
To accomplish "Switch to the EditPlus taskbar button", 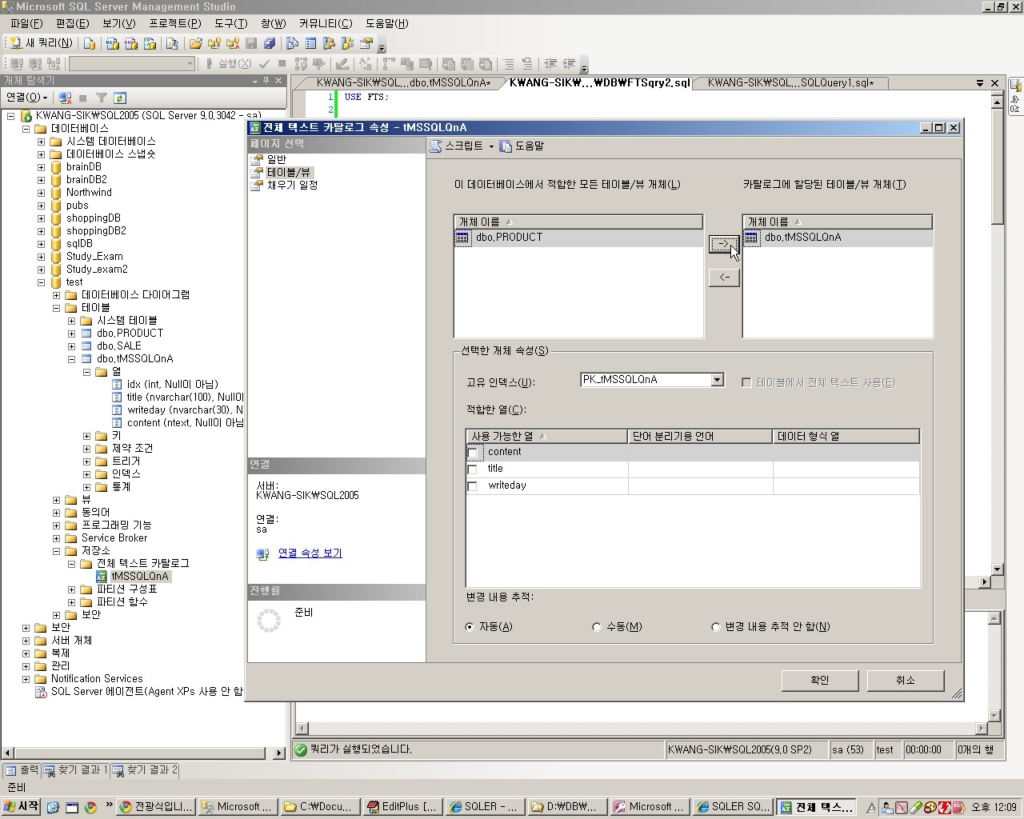I will click(x=402, y=807).
